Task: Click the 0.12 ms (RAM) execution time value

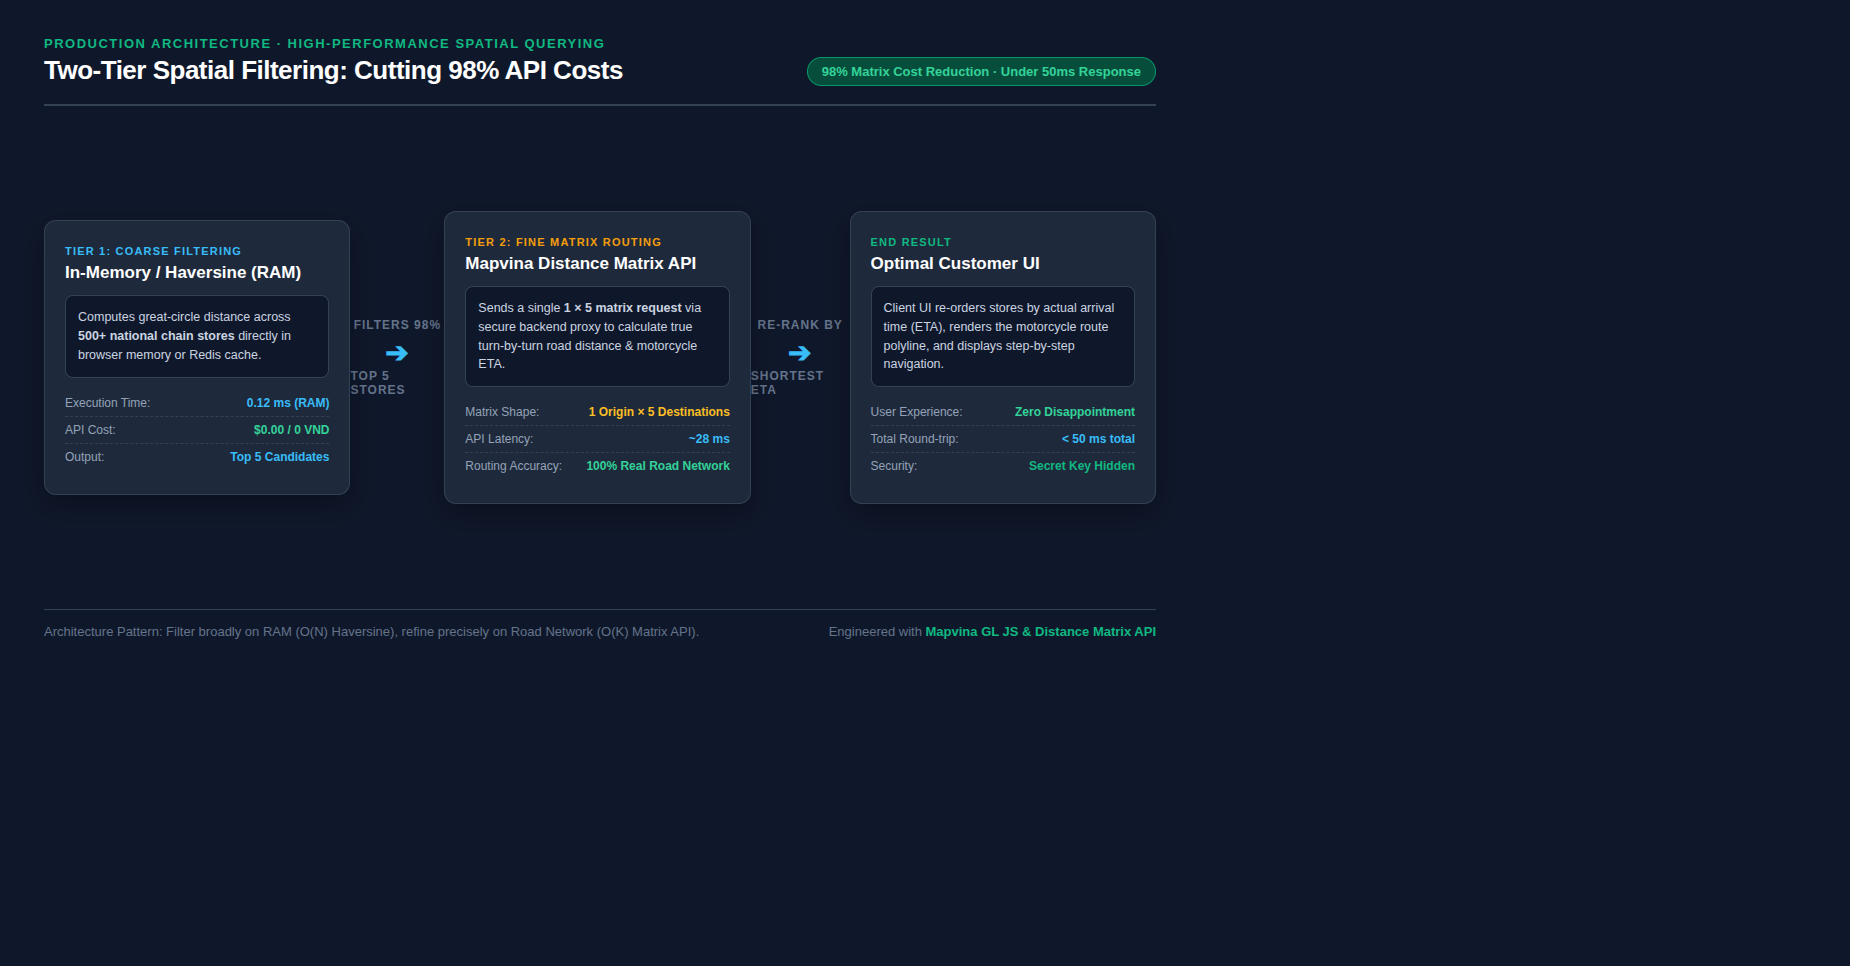Action: [x=288, y=403]
